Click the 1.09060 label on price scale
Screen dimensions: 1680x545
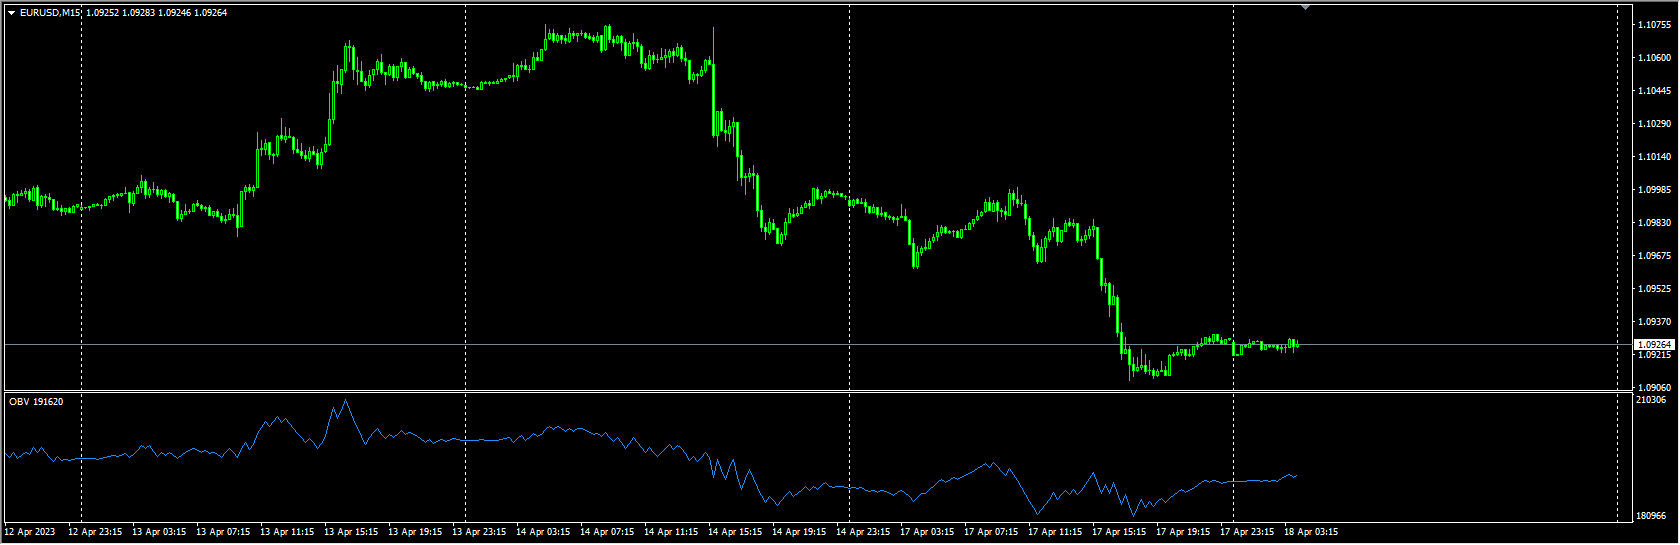(1655, 388)
